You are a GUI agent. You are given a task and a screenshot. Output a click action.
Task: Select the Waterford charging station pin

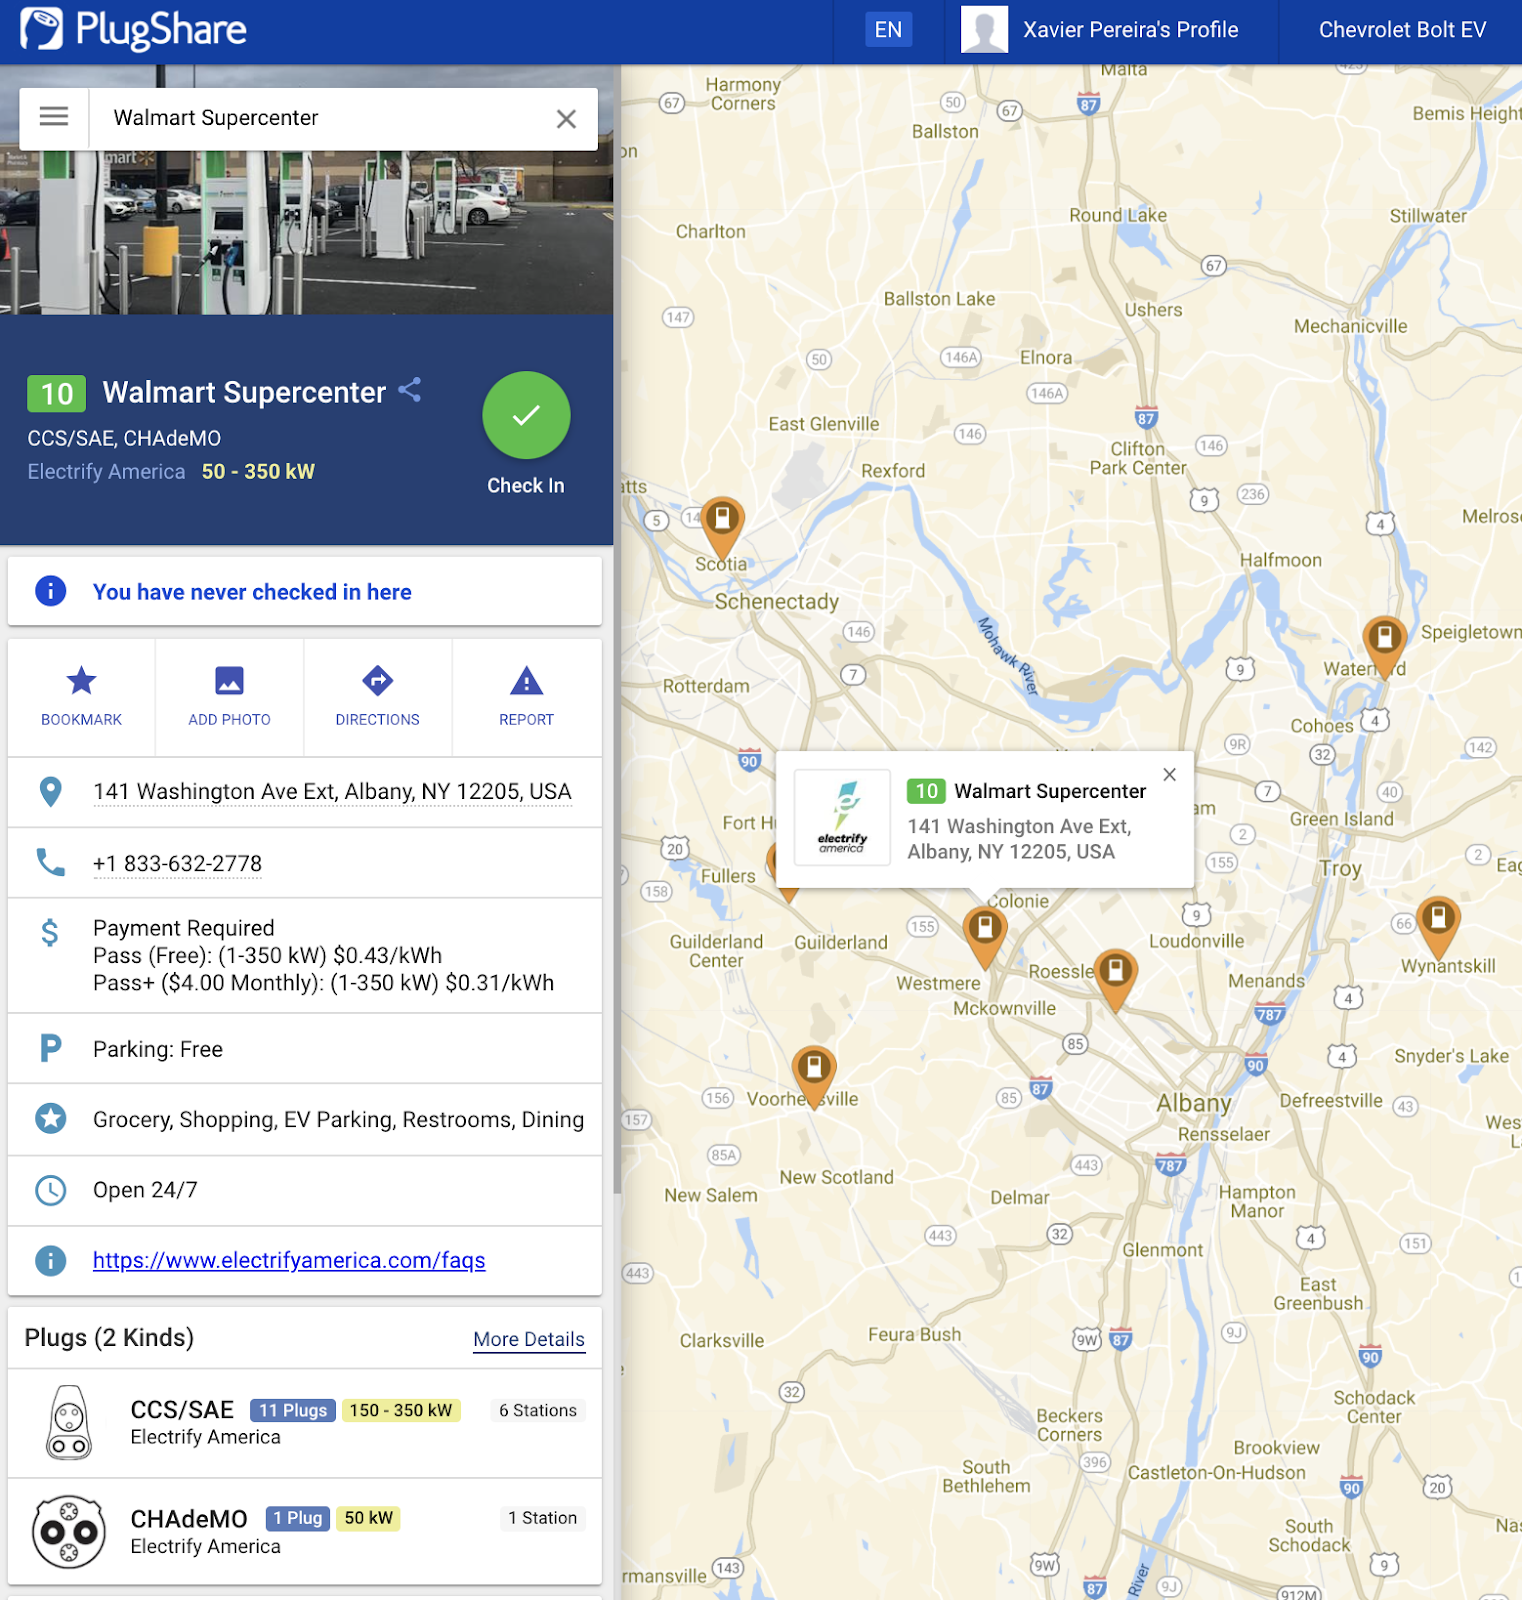1385,647
